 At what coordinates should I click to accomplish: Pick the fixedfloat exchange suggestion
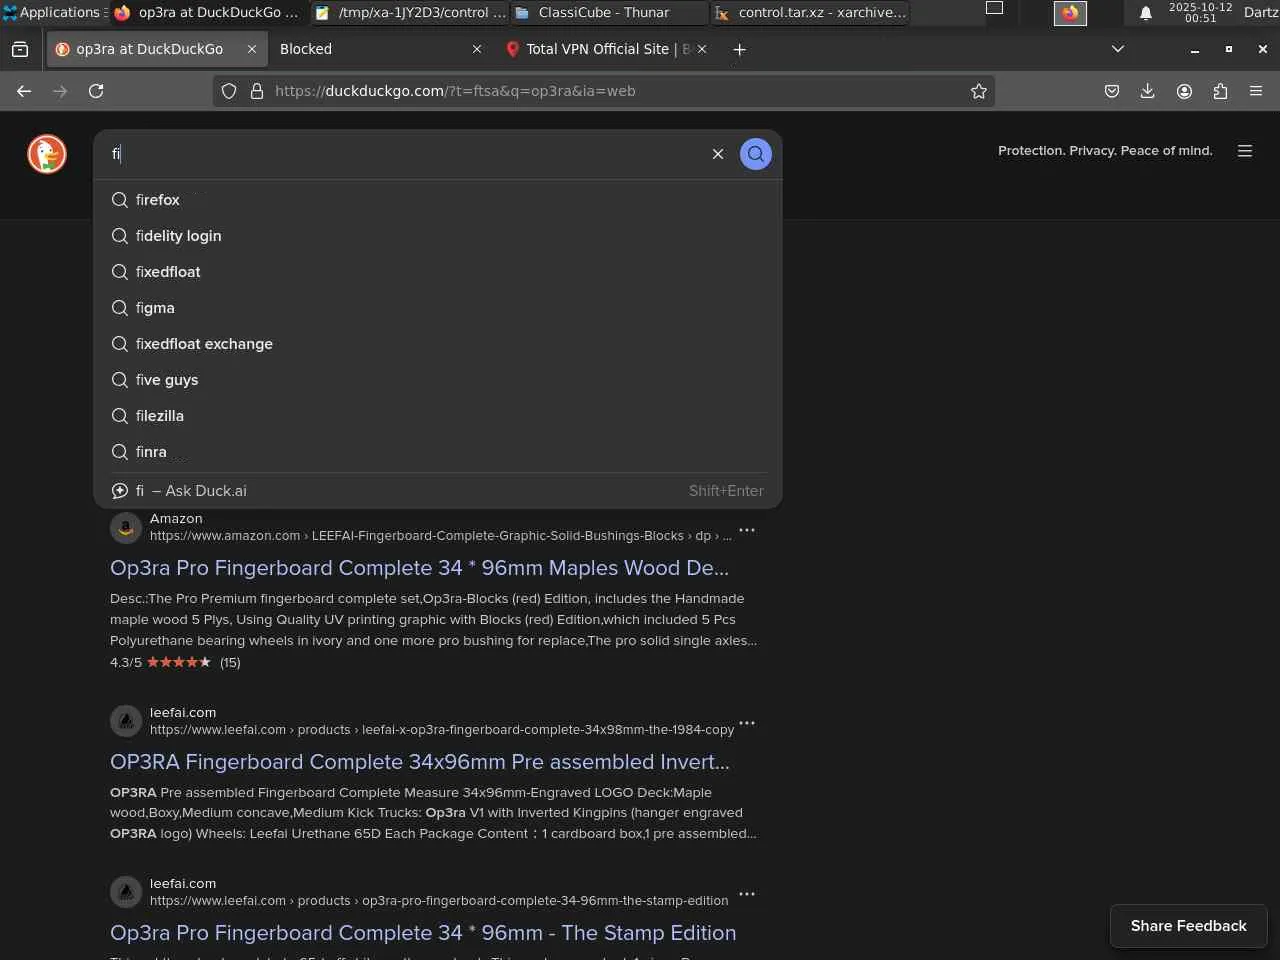click(x=438, y=344)
